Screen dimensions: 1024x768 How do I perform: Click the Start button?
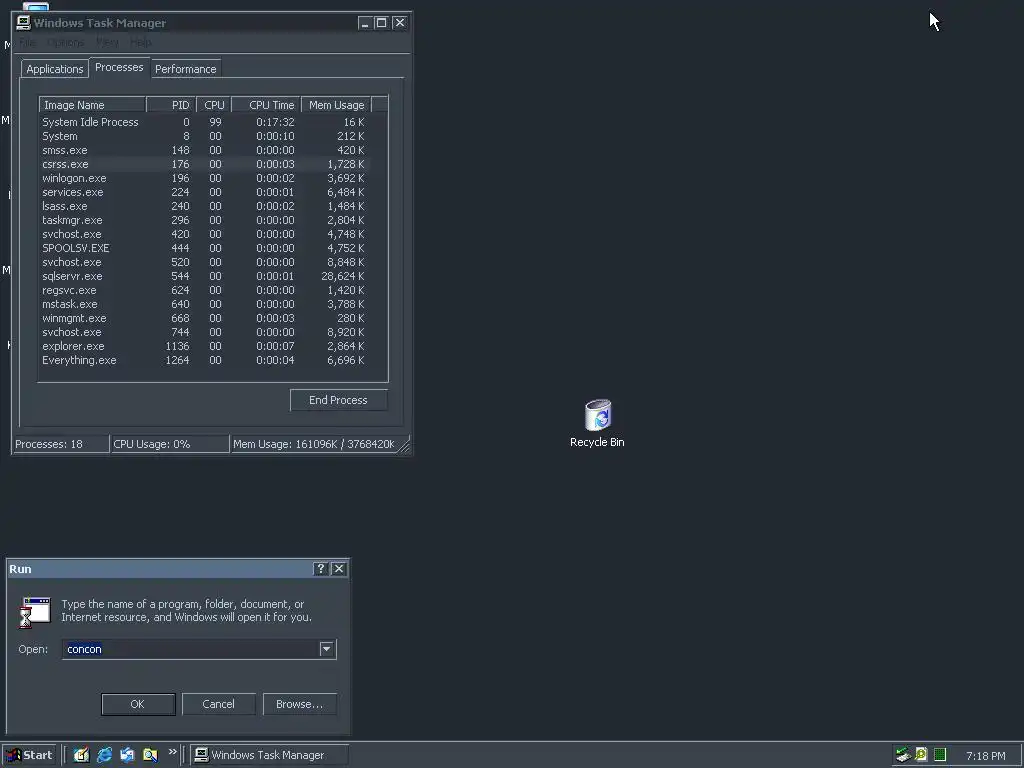[x=29, y=755]
